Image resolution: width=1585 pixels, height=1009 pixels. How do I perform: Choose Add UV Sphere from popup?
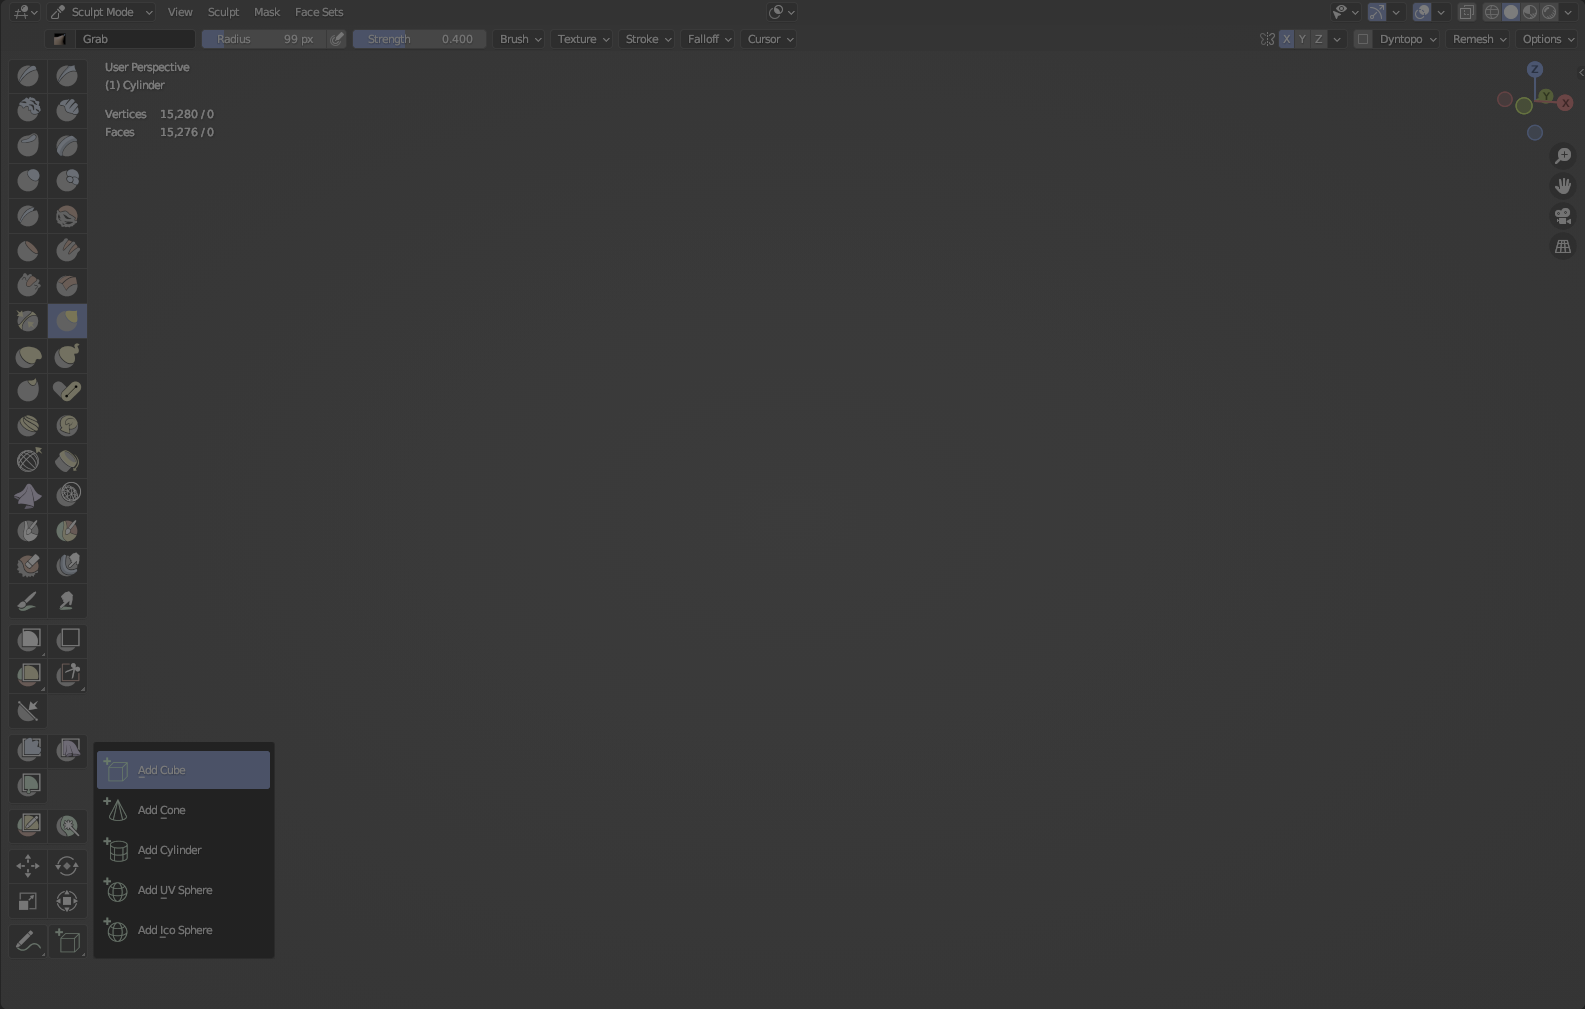point(183,890)
